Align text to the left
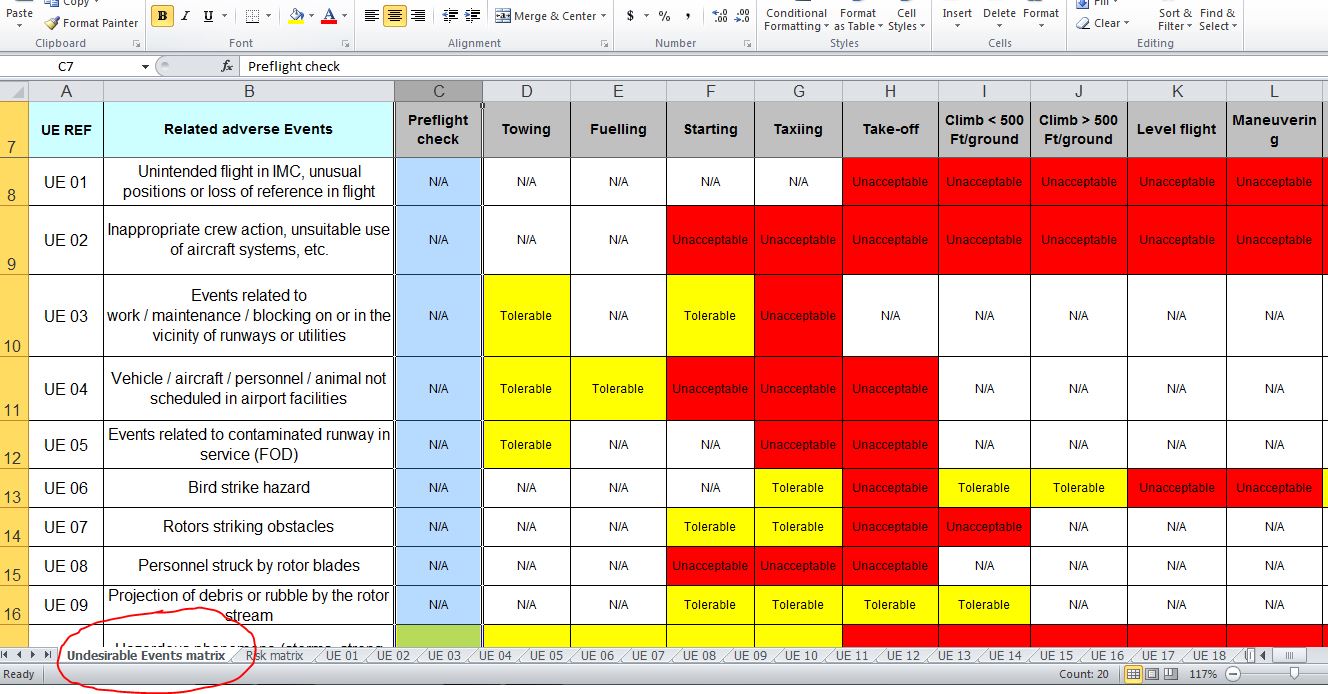1328x694 pixels. pos(371,16)
